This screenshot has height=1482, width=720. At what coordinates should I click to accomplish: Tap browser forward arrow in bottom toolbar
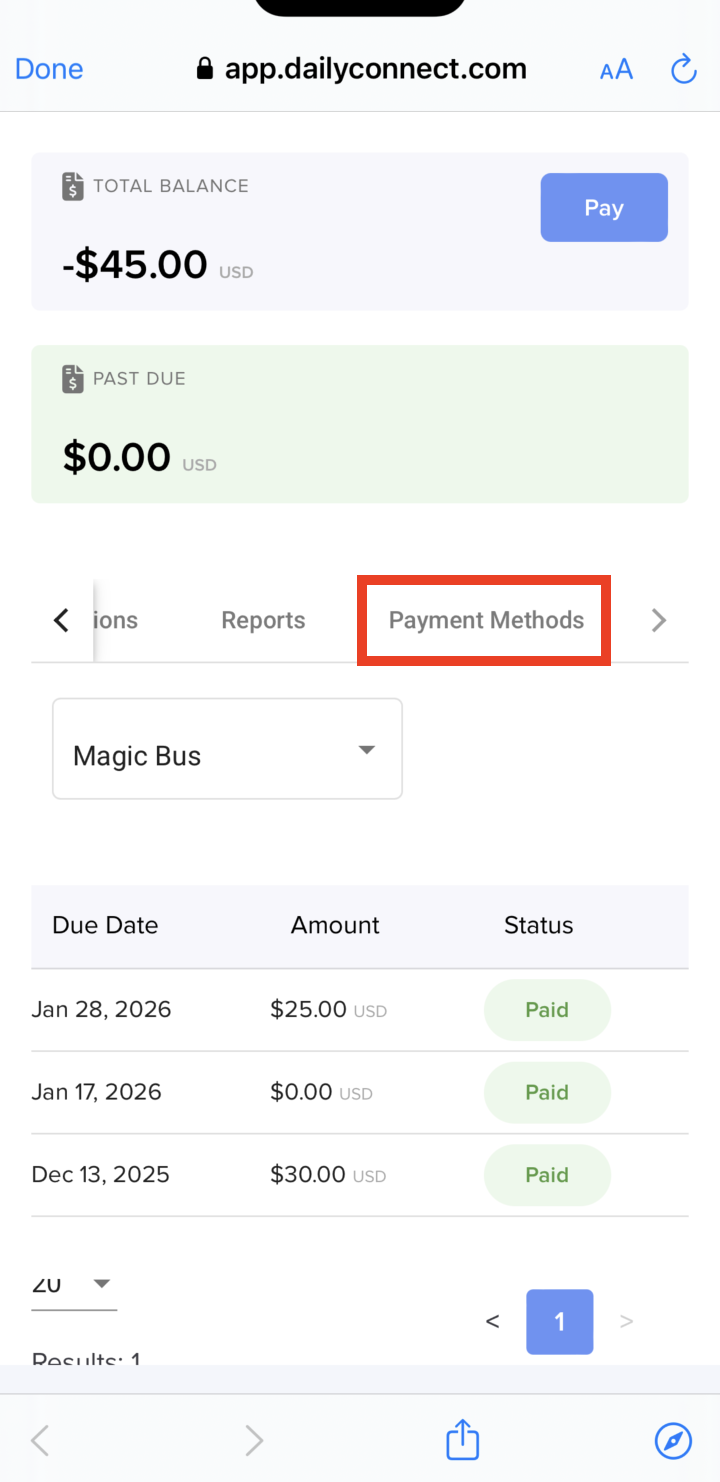tap(254, 1441)
